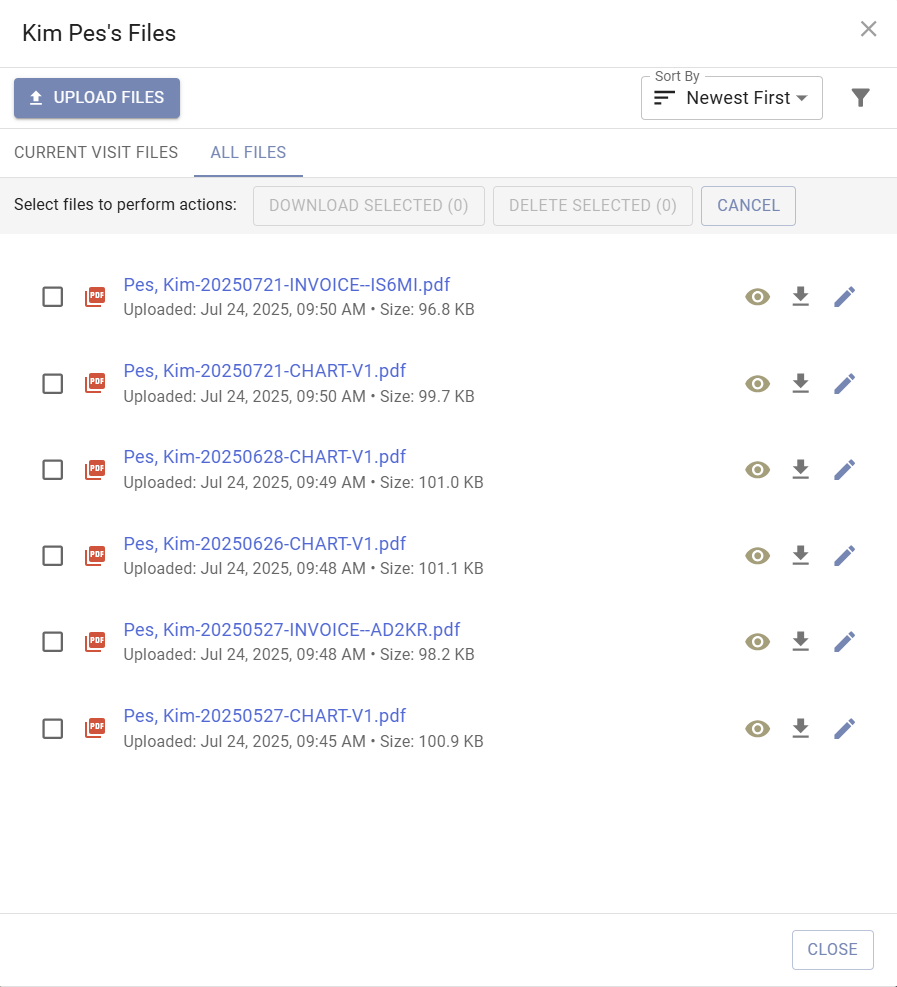Click PDF icon of 20250628-CHART-V1 file
This screenshot has height=987, width=897.
click(95, 470)
